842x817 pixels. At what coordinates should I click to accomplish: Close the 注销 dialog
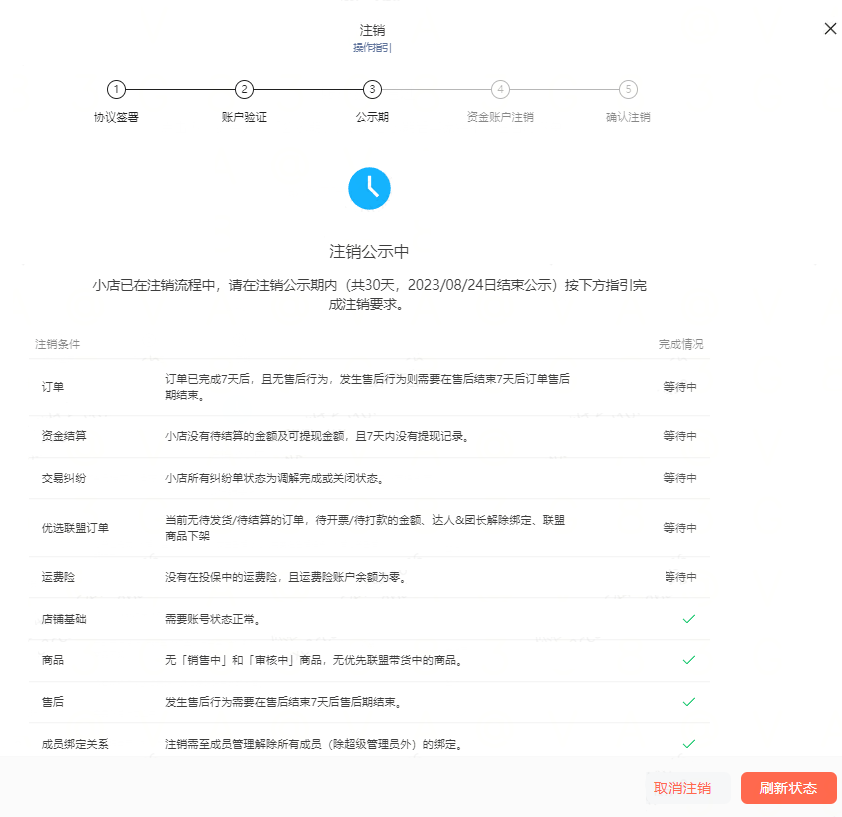coord(830,28)
